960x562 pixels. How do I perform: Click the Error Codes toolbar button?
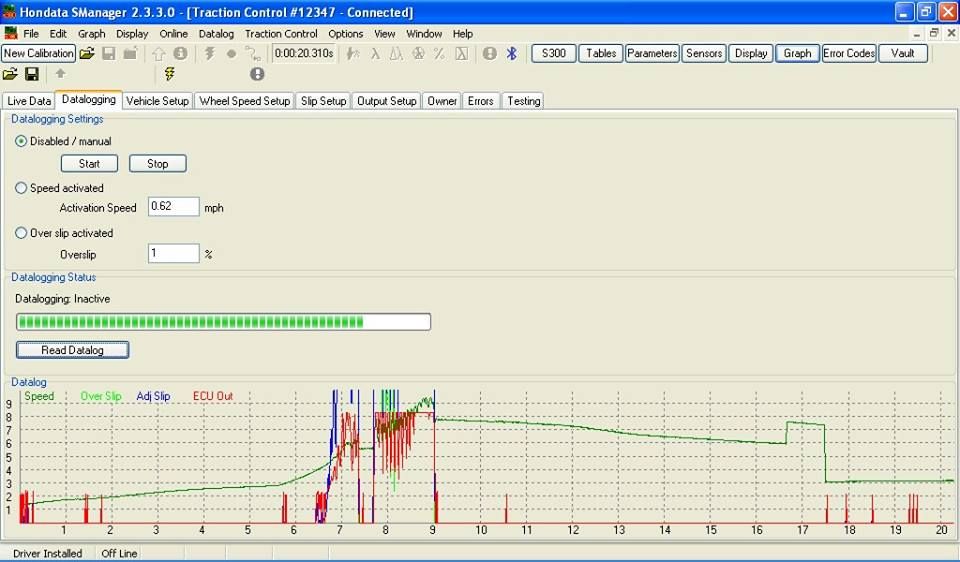click(849, 53)
